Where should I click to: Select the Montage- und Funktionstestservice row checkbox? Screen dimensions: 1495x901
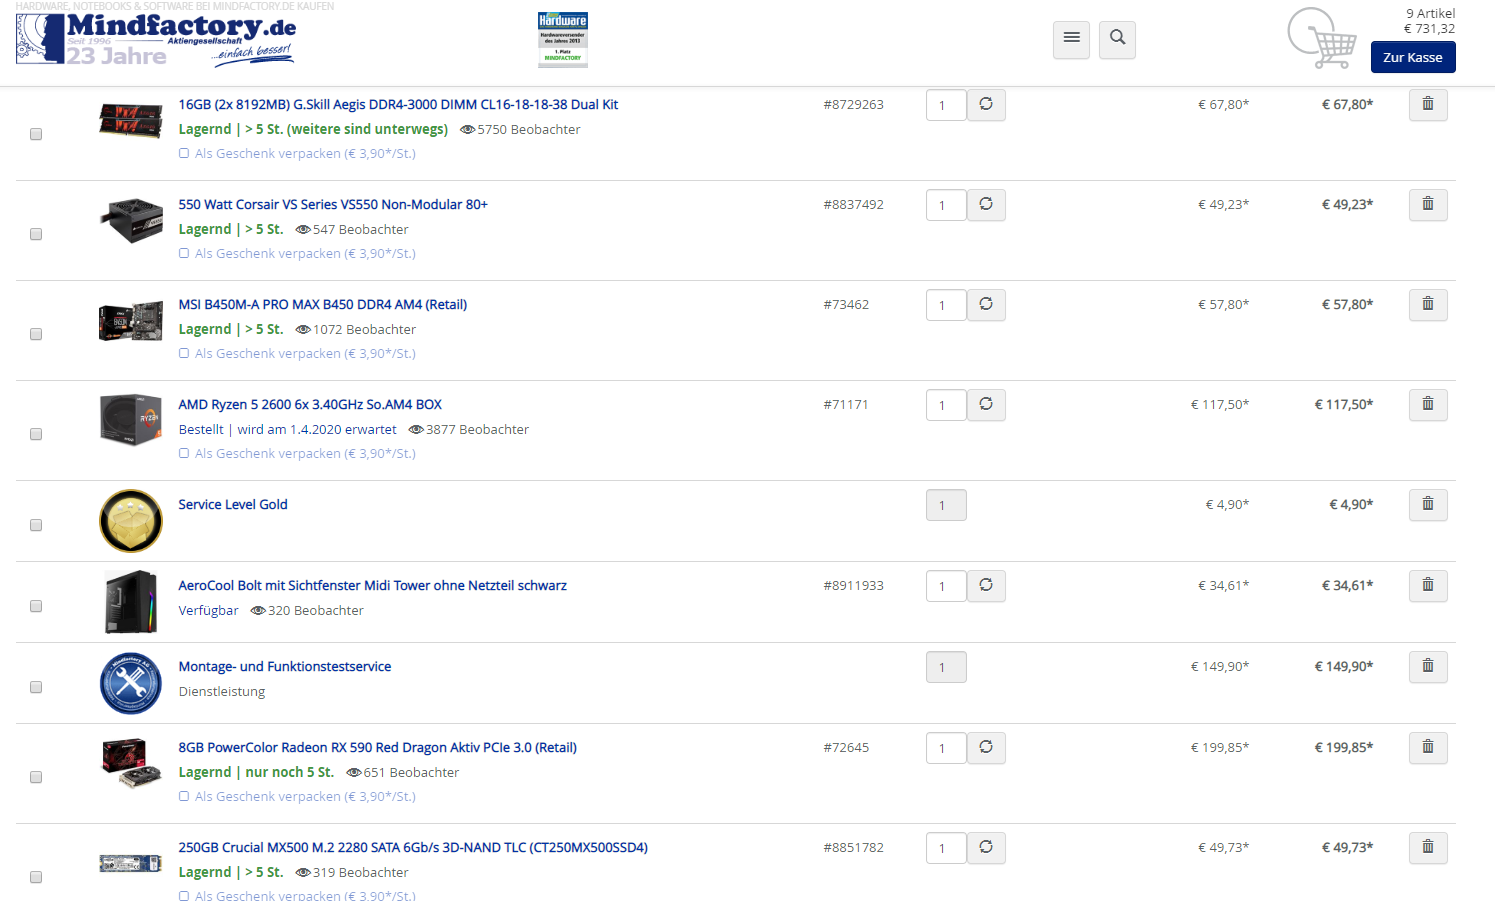point(36,687)
